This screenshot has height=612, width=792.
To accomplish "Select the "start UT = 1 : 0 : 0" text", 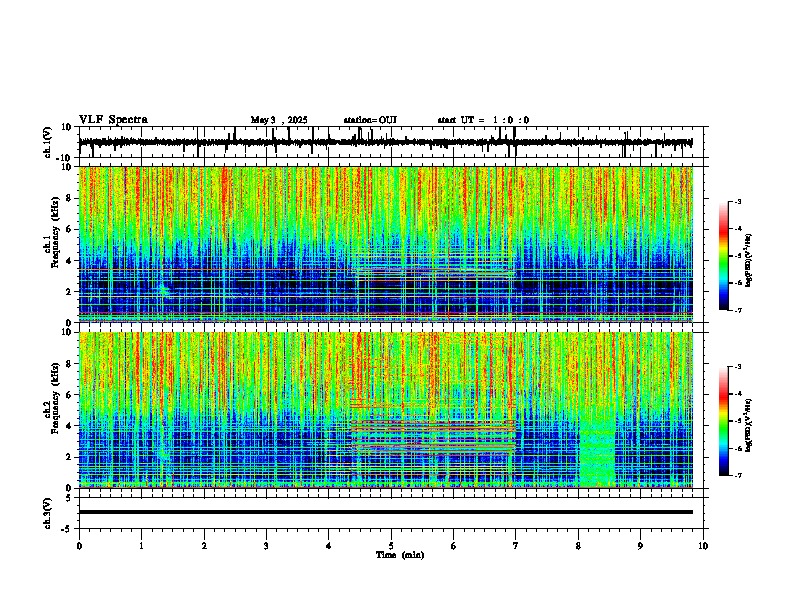I will click(483, 120).
